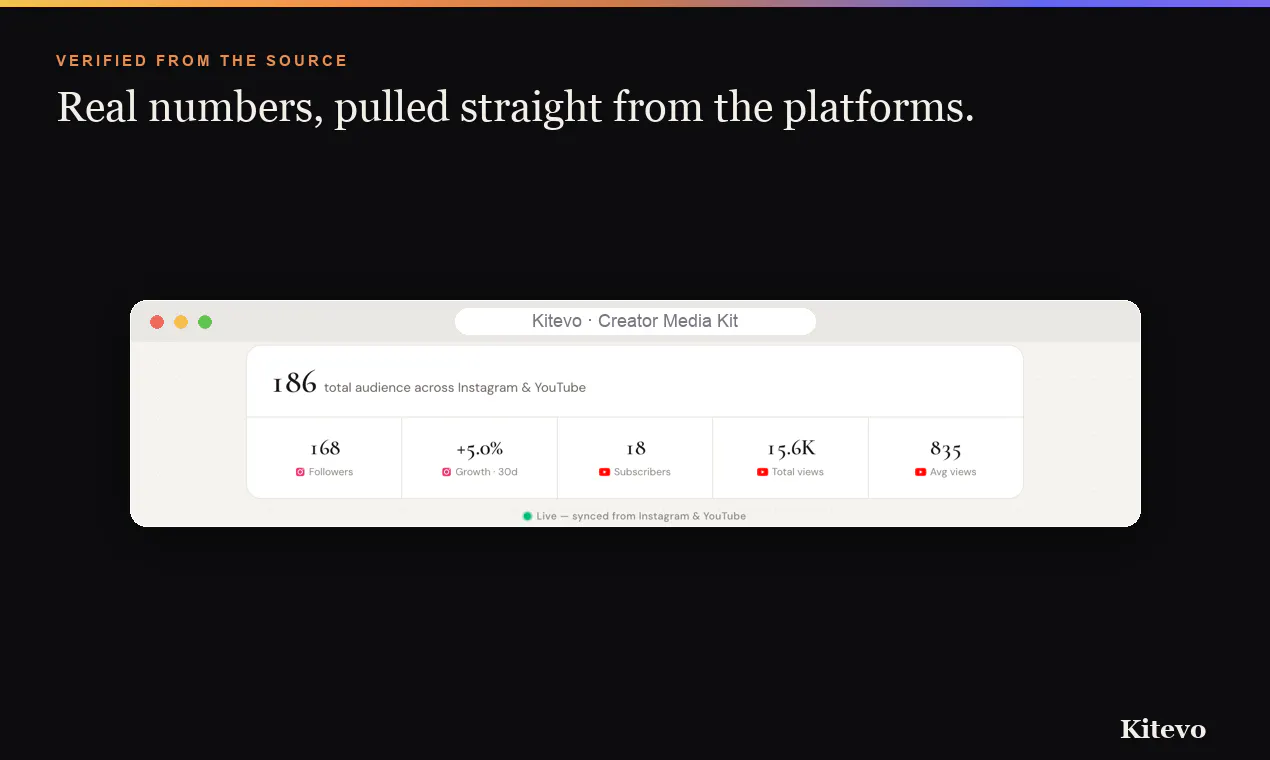Viewport: 1270px width, 760px height.
Task: Click the 'Real numbers, pulled straight' headline
Action: (x=329, y=107)
